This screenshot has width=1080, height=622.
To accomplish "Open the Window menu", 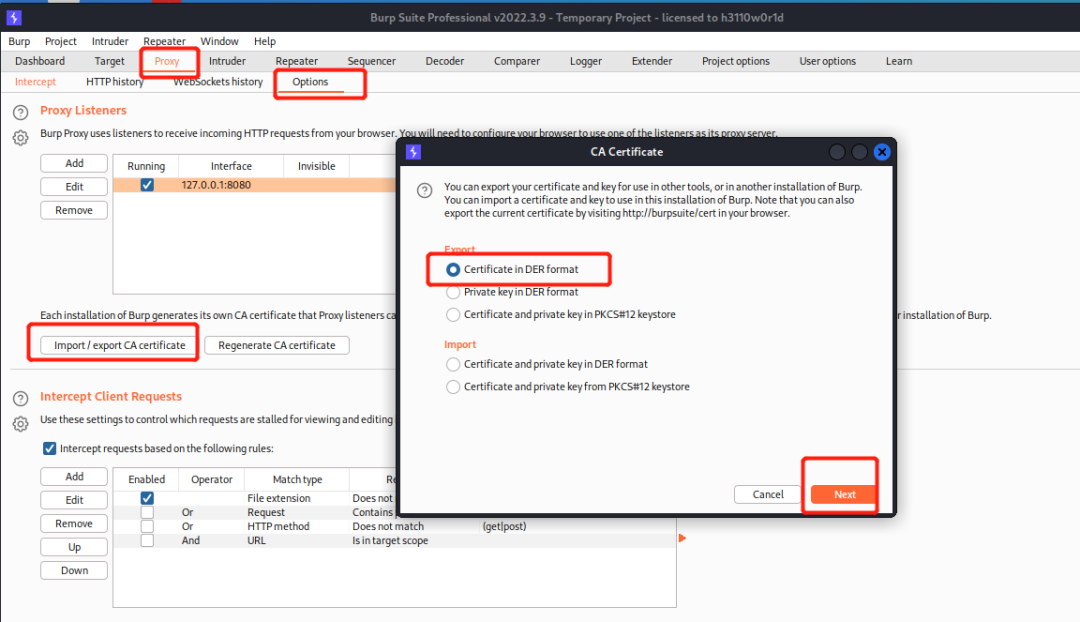I will pos(219,41).
